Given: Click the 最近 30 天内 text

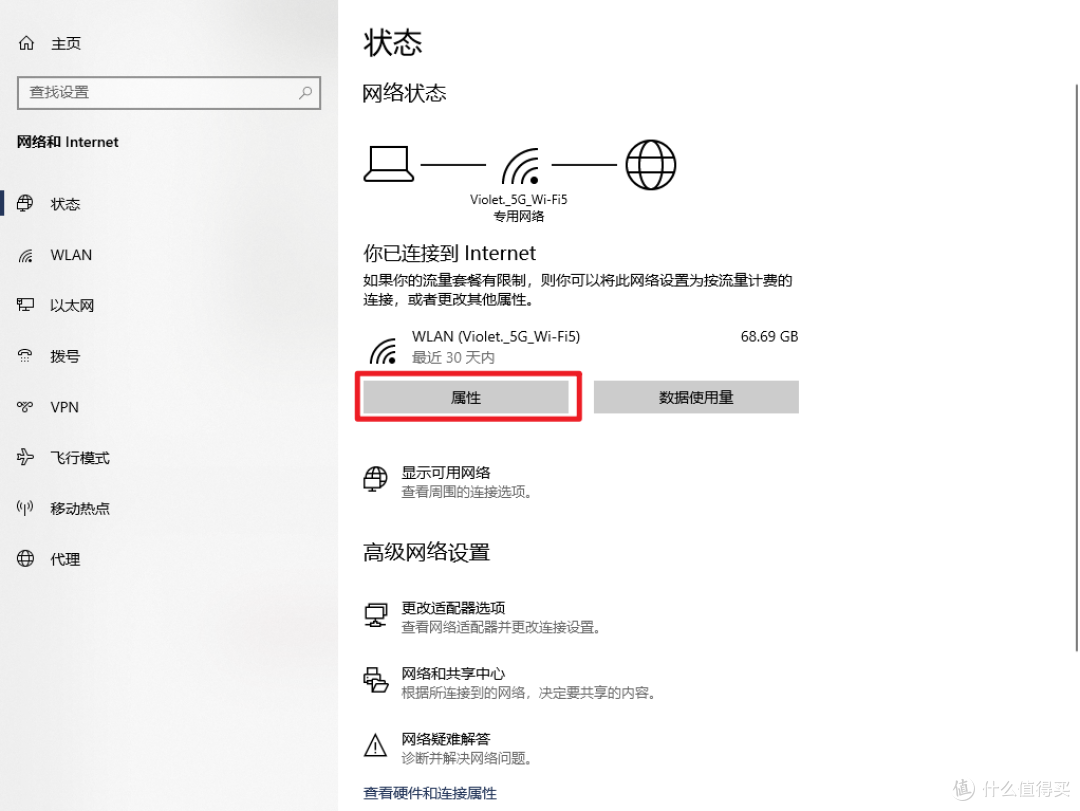Looking at the screenshot, I should 453,357.
